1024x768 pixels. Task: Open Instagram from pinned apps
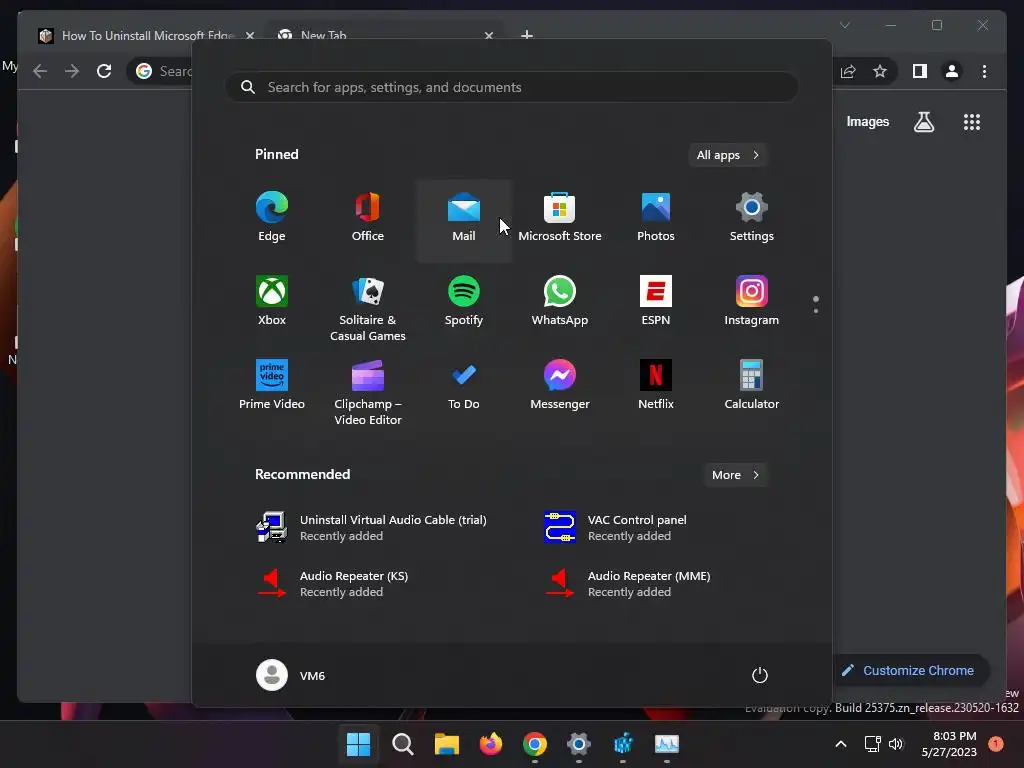click(752, 301)
